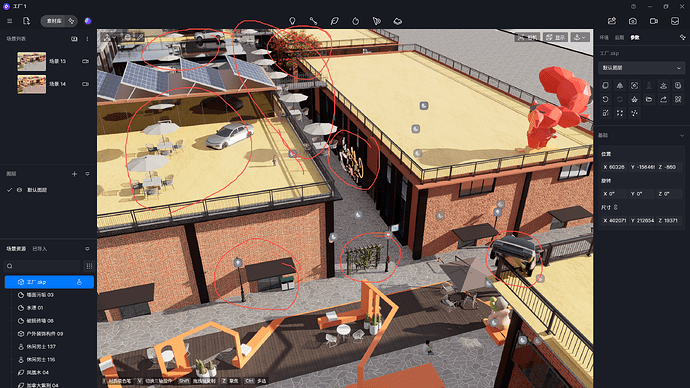The width and height of the screenshot is (690, 388).
Task: Click the 素材库 asset library button
Action: (x=54, y=21)
